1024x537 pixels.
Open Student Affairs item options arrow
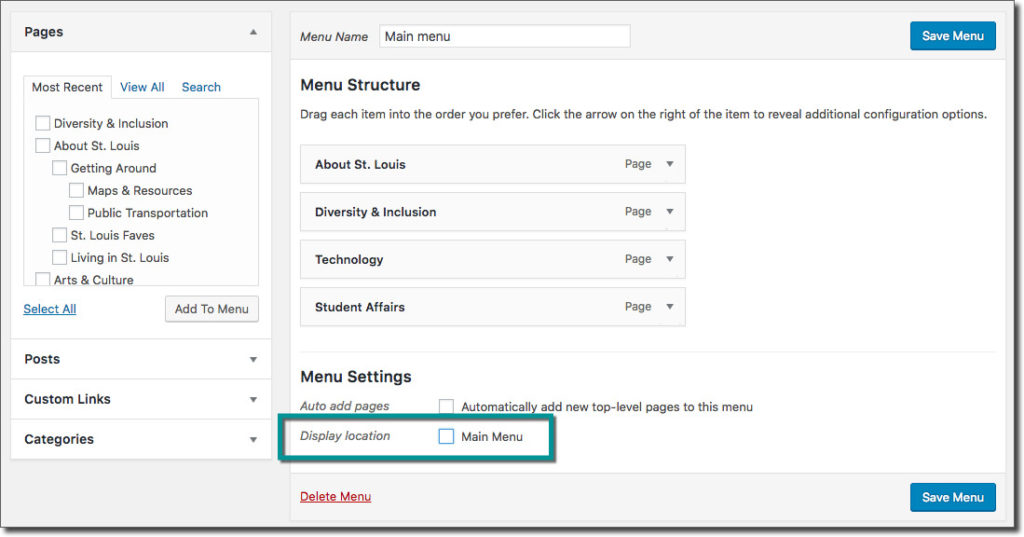(670, 307)
